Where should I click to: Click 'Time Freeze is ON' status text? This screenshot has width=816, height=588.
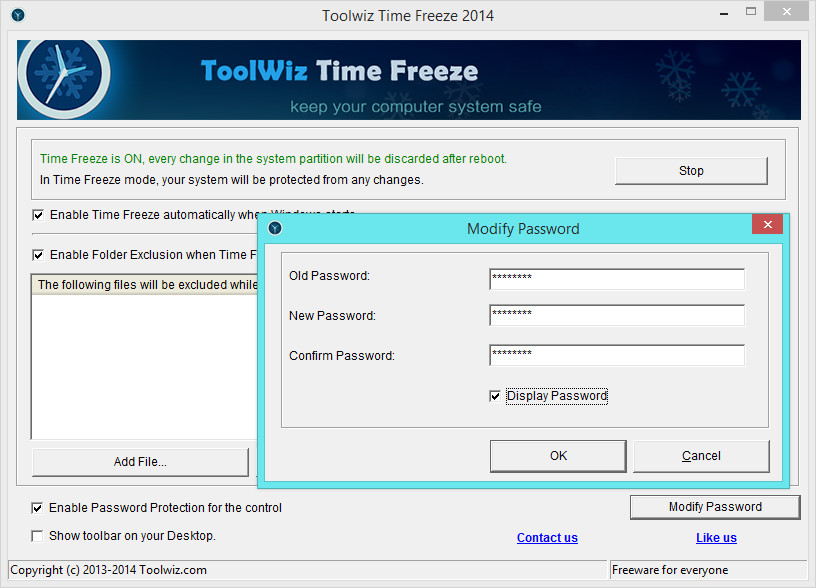[273, 159]
